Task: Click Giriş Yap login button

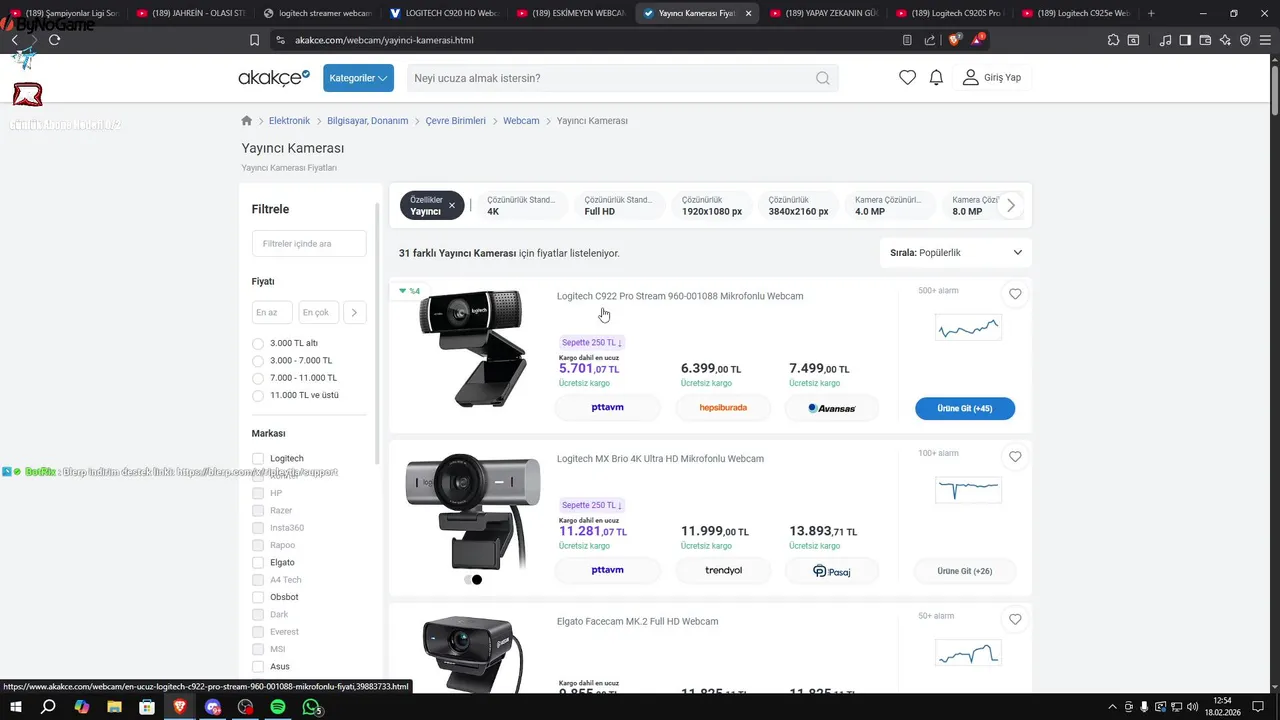Action: click(x=991, y=78)
